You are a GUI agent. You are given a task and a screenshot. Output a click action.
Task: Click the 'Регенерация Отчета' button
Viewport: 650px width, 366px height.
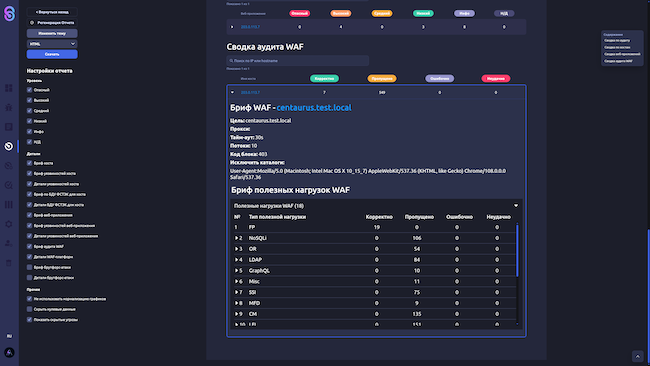[x=52, y=23]
